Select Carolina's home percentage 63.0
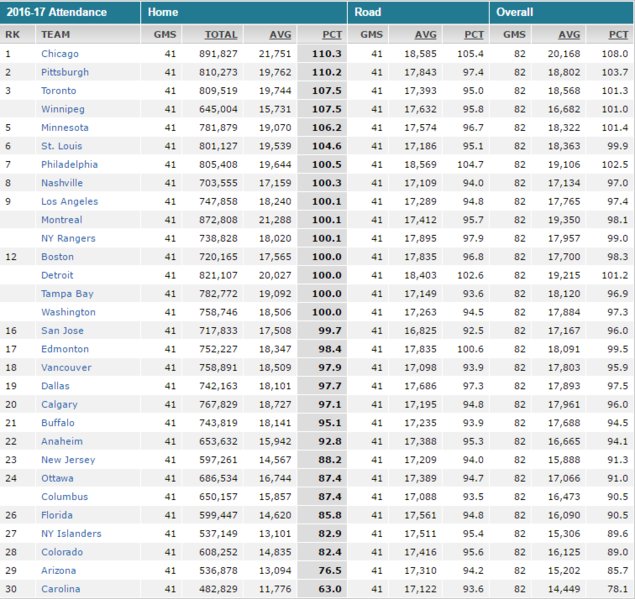Screen dimensions: 635x599 tap(330, 589)
